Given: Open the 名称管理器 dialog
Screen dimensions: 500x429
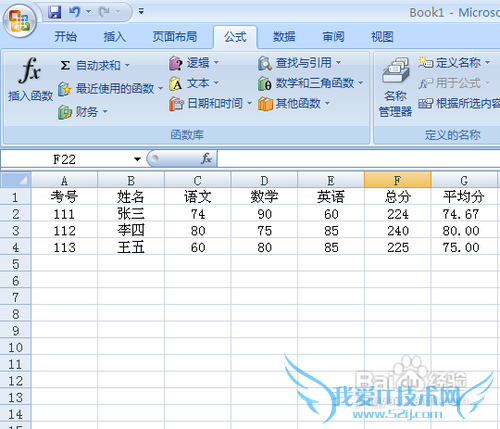Looking at the screenshot, I should [x=395, y=87].
